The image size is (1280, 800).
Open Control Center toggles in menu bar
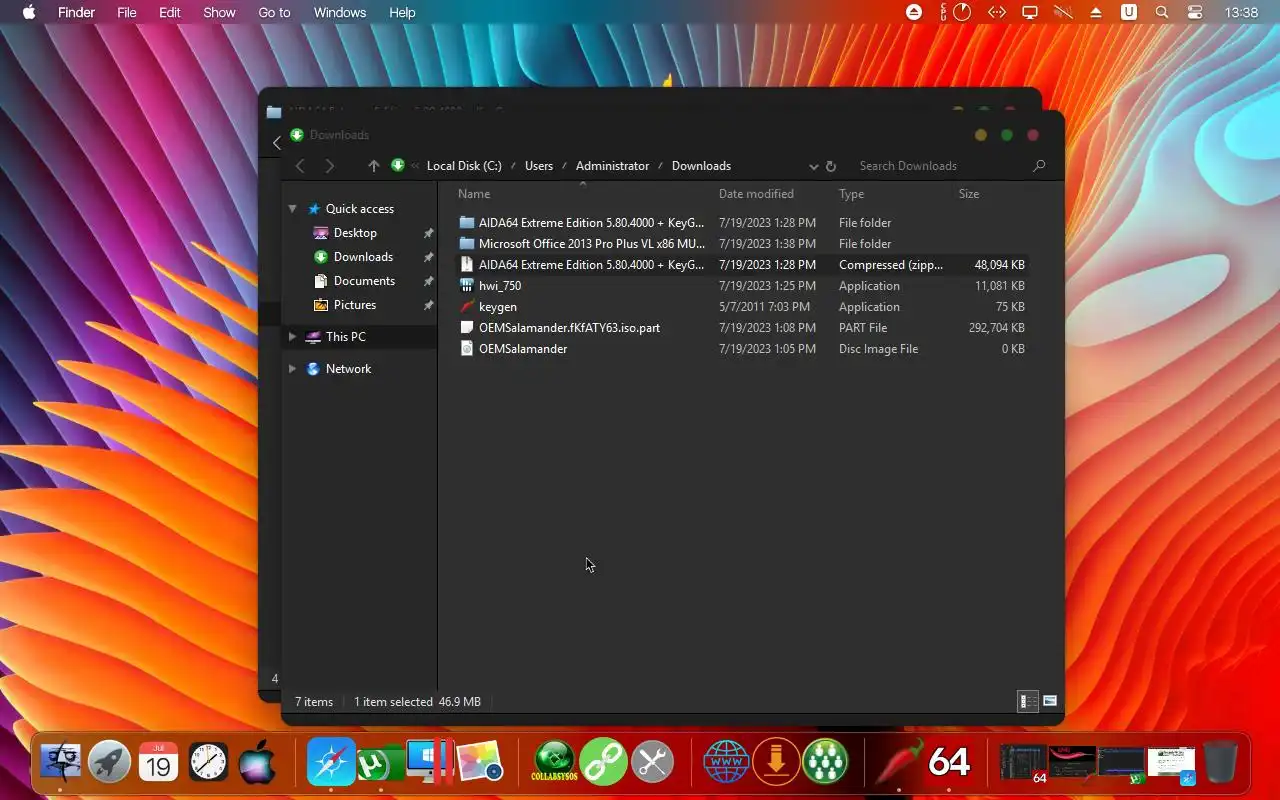[1195, 12]
